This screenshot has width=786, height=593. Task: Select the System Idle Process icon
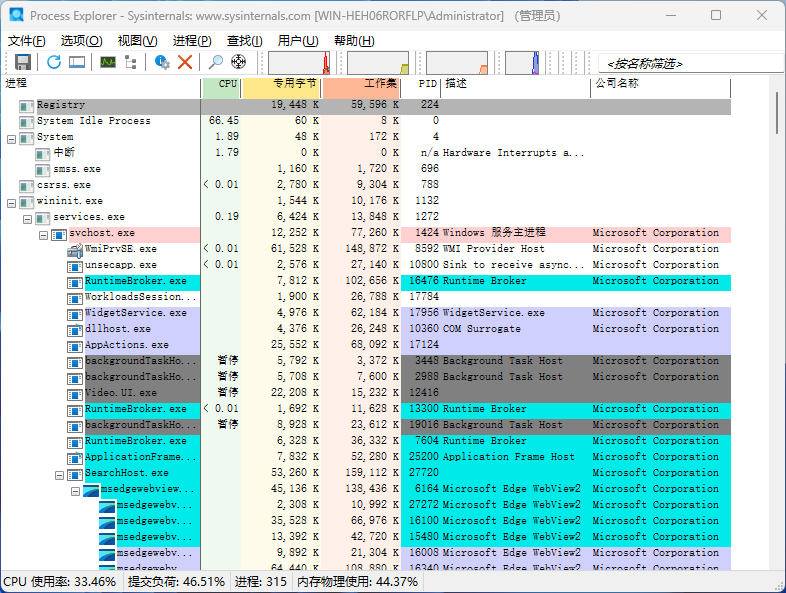pos(26,122)
